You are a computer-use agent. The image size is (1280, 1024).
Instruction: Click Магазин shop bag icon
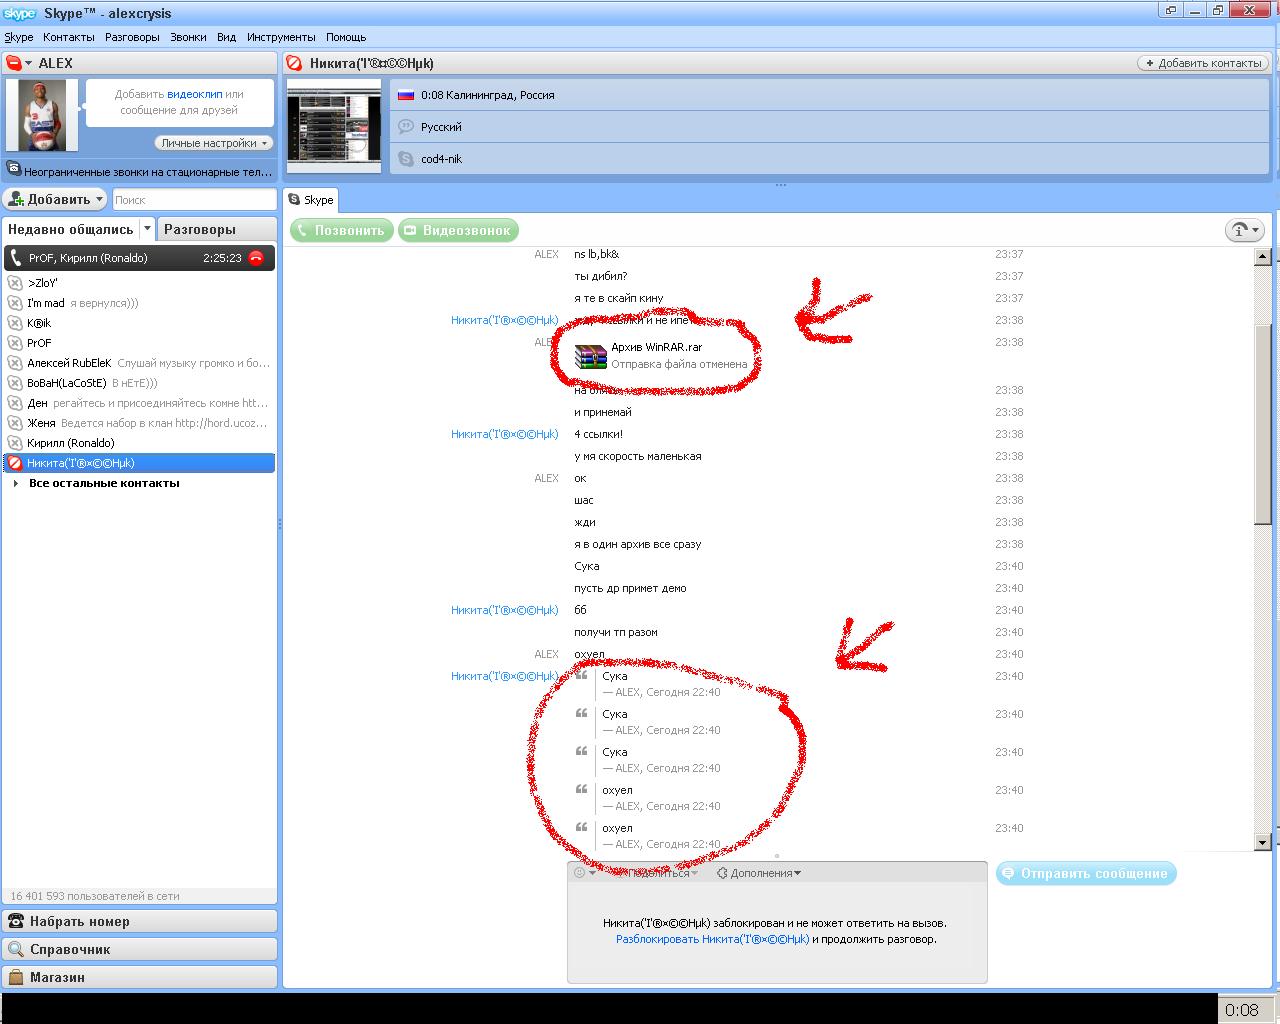(x=15, y=977)
